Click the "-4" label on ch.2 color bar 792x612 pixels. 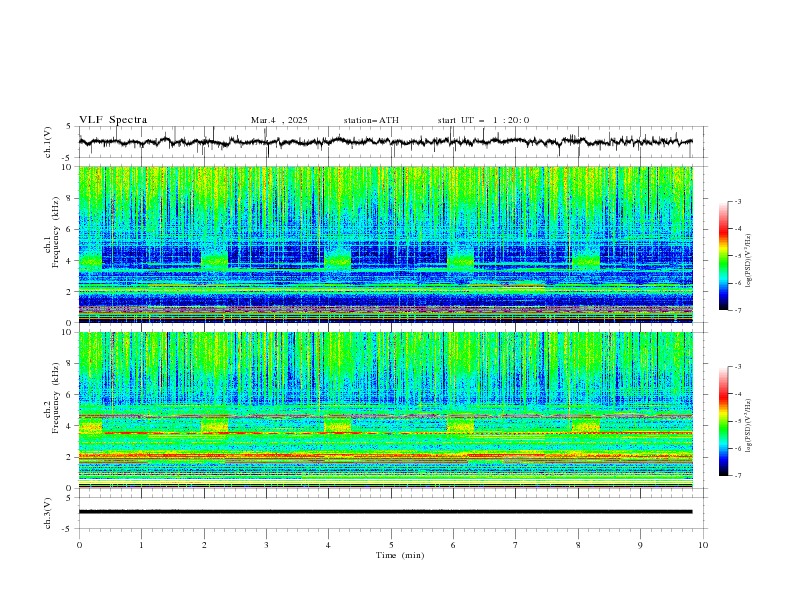737,394
